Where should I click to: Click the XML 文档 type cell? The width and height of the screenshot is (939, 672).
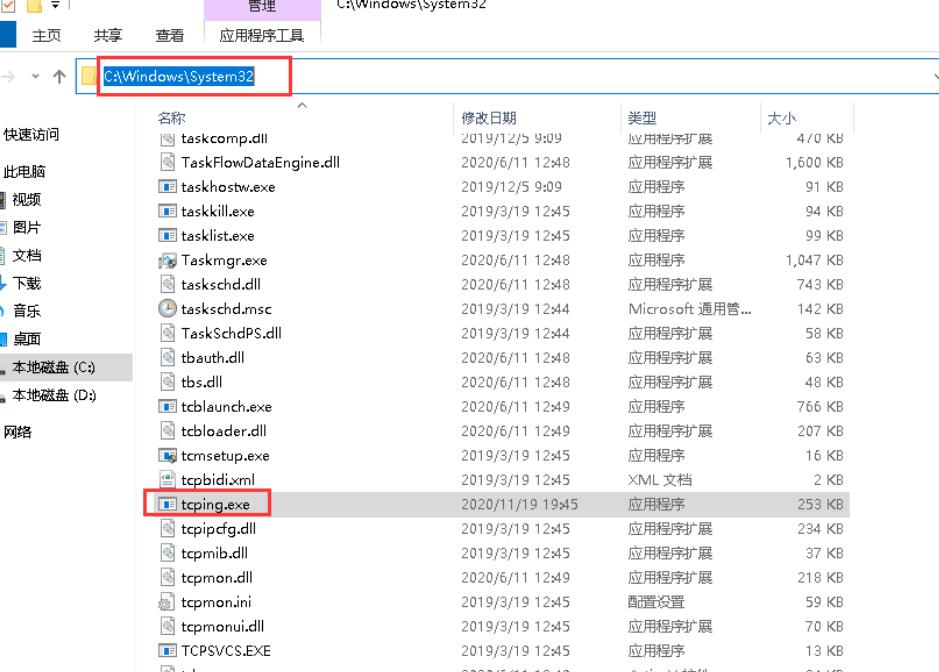(x=660, y=480)
